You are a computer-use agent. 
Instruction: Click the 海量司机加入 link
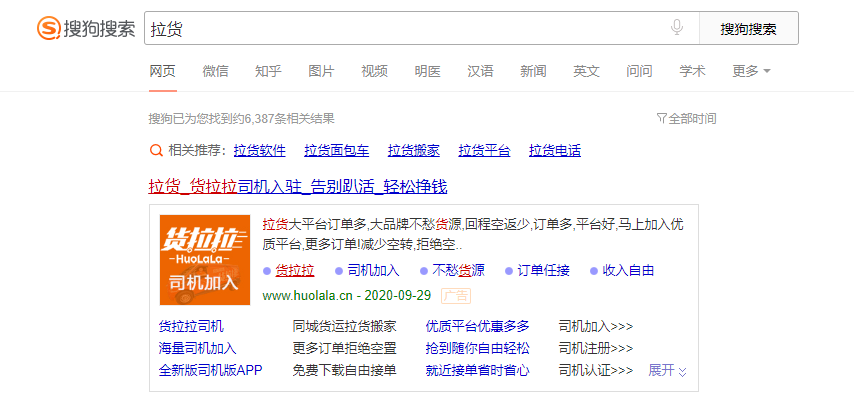pos(198,349)
